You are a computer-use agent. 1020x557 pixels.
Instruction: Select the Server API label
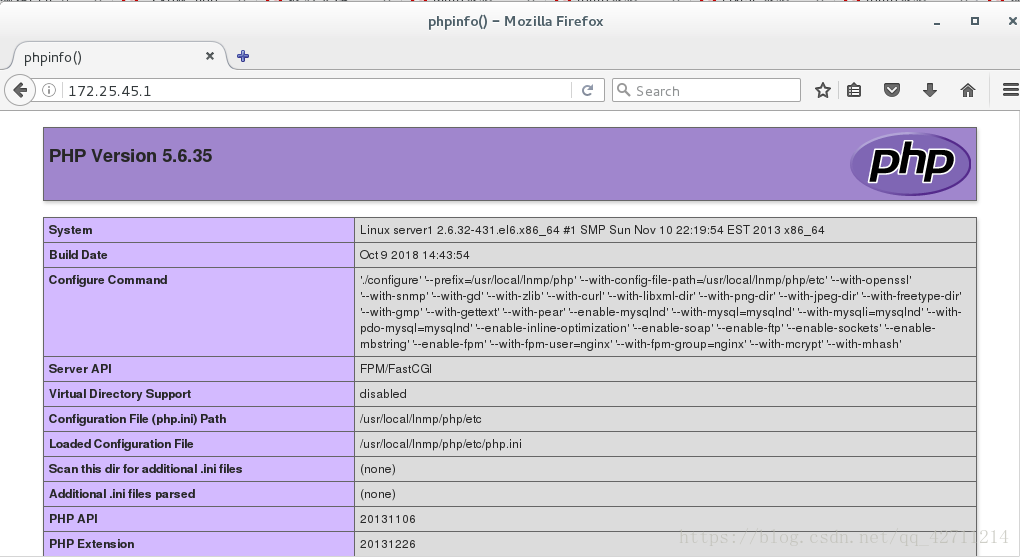click(x=80, y=369)
